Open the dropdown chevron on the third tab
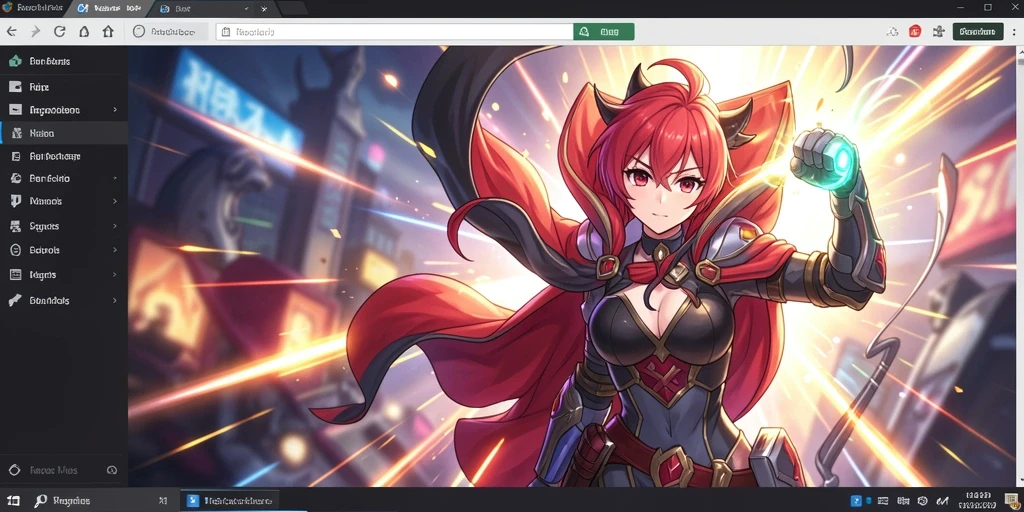The image size is (1024, 512). pyautogui.click(x=246, y=9)
